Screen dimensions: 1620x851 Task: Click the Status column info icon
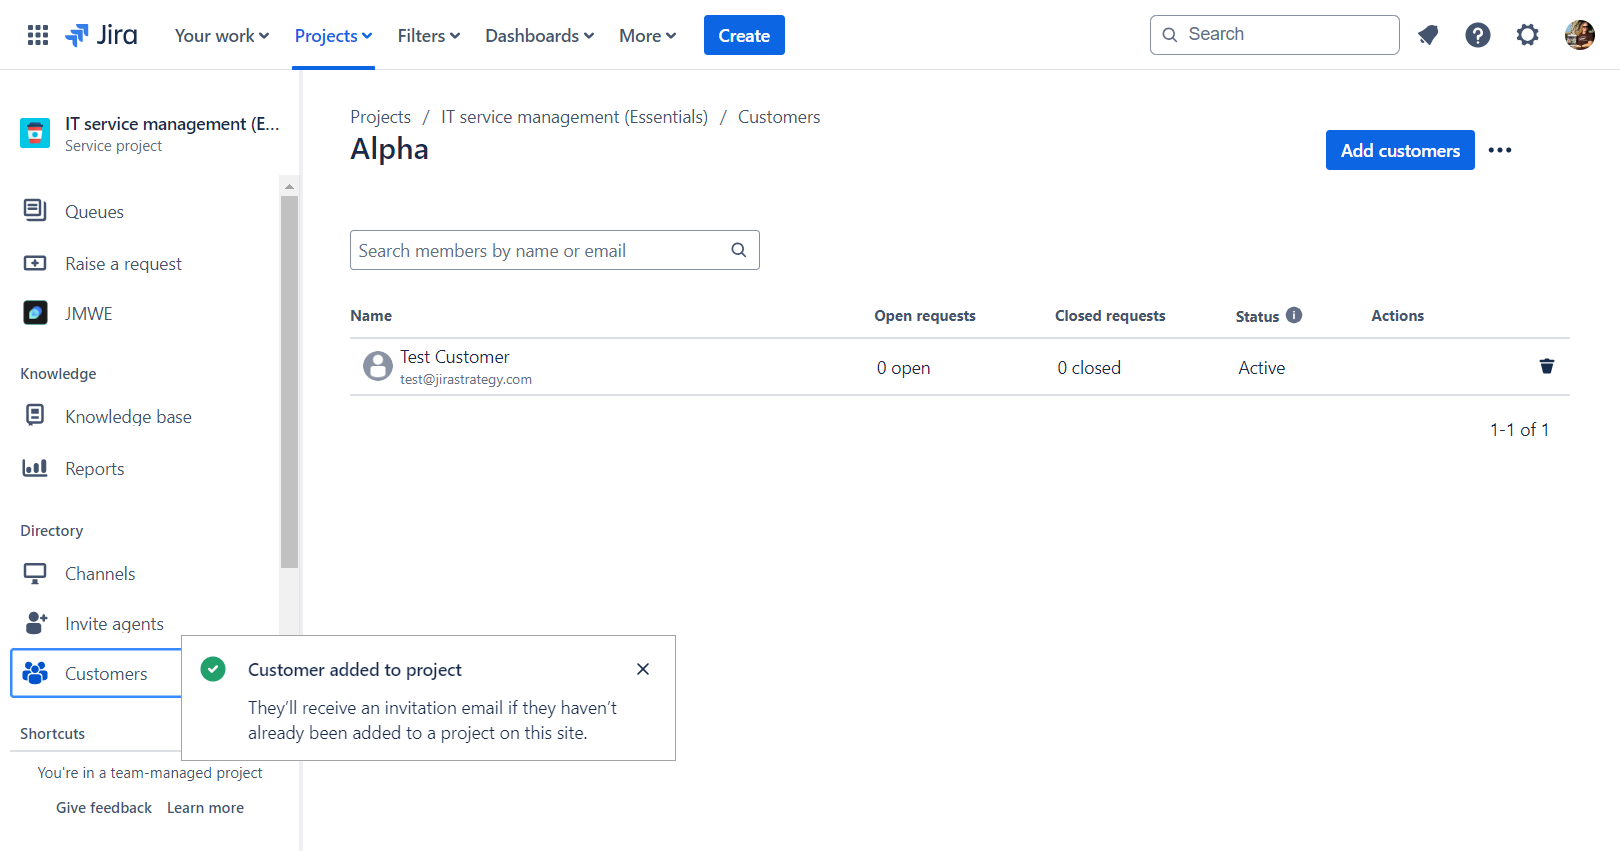(1295, 315)
